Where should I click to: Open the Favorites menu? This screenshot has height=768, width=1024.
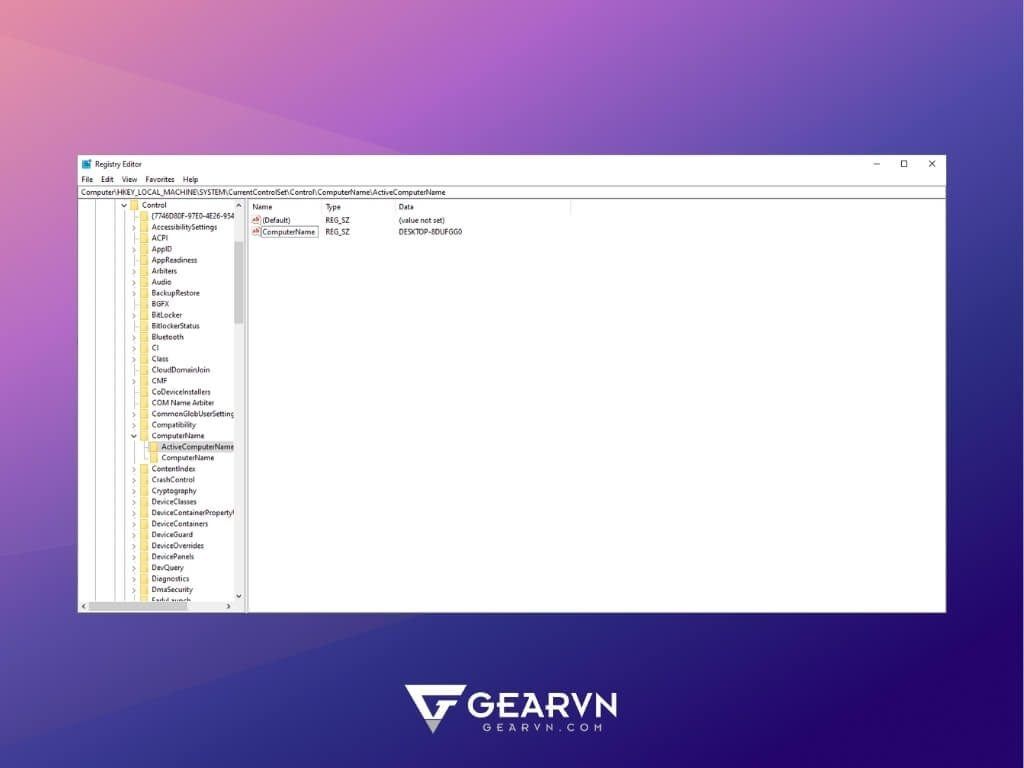160,178
